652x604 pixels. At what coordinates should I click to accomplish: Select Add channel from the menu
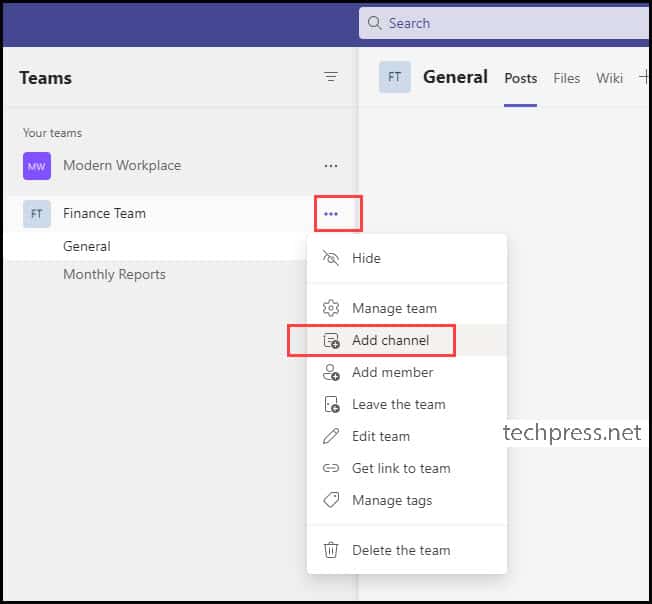click(x=407, y=340)
